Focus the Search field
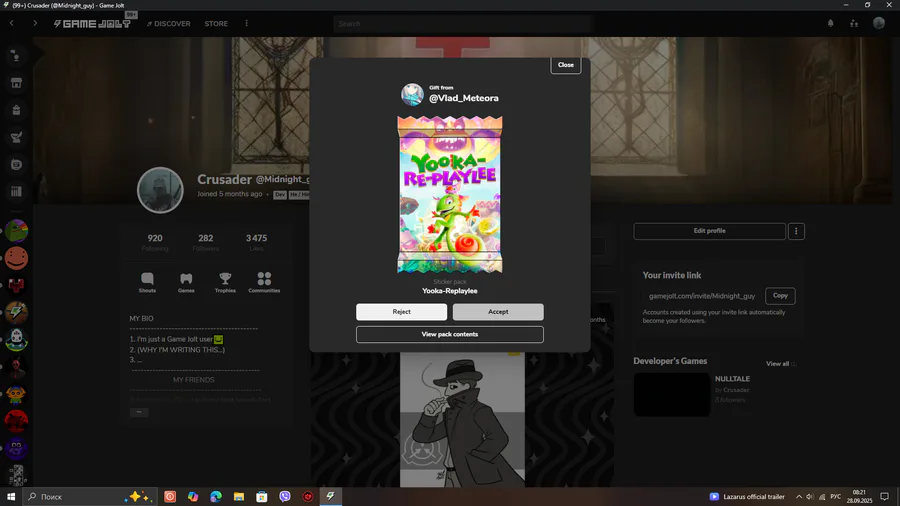Image resolution: width=900 pixels, height=506 pixels. coord(462,24)
